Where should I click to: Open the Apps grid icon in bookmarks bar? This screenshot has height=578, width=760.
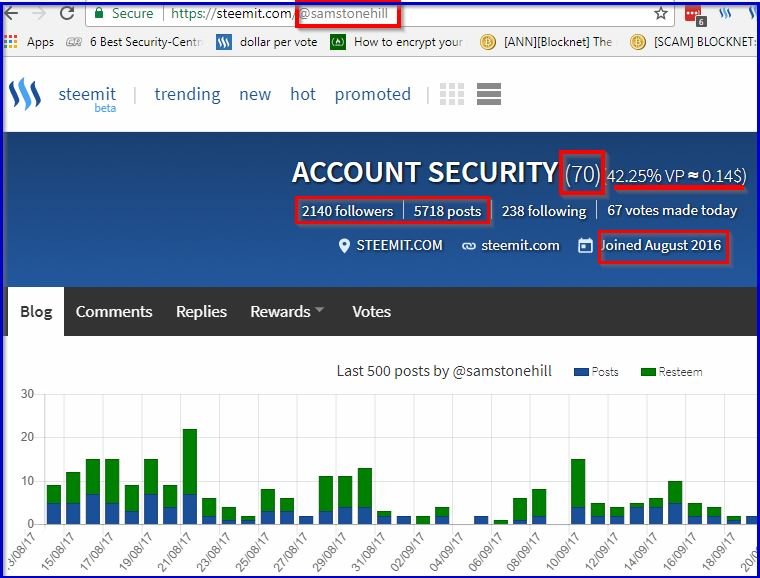pyautogui.click(x=11, y=42)
